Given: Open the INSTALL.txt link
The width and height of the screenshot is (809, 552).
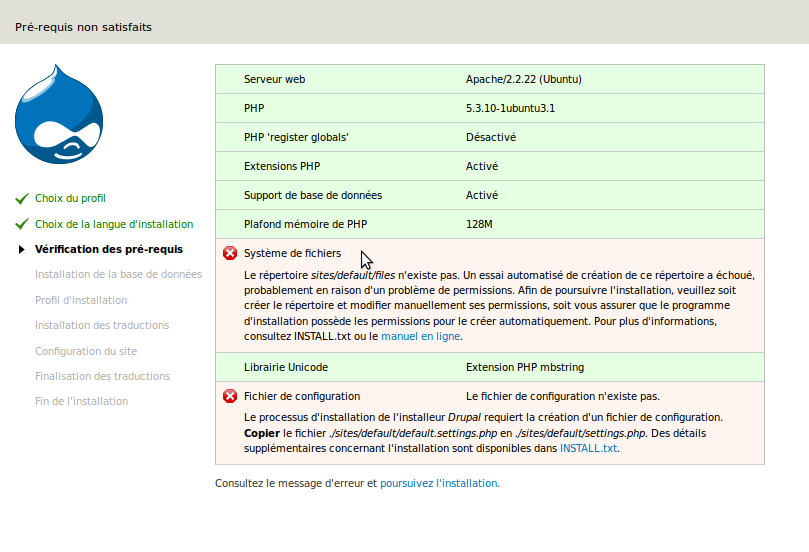Looking at the screenshot, I should pos(588,449).
